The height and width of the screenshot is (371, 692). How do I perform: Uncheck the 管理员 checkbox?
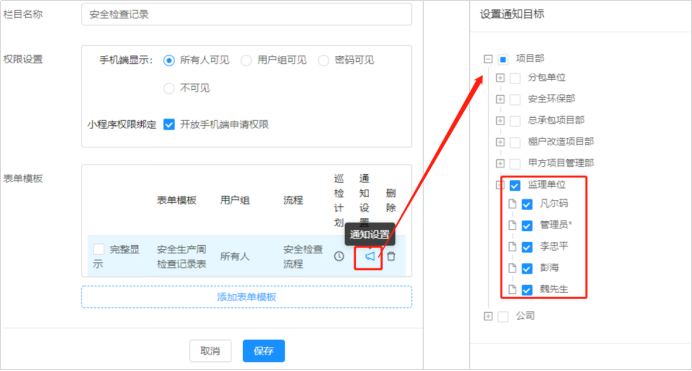coord(527,225)
